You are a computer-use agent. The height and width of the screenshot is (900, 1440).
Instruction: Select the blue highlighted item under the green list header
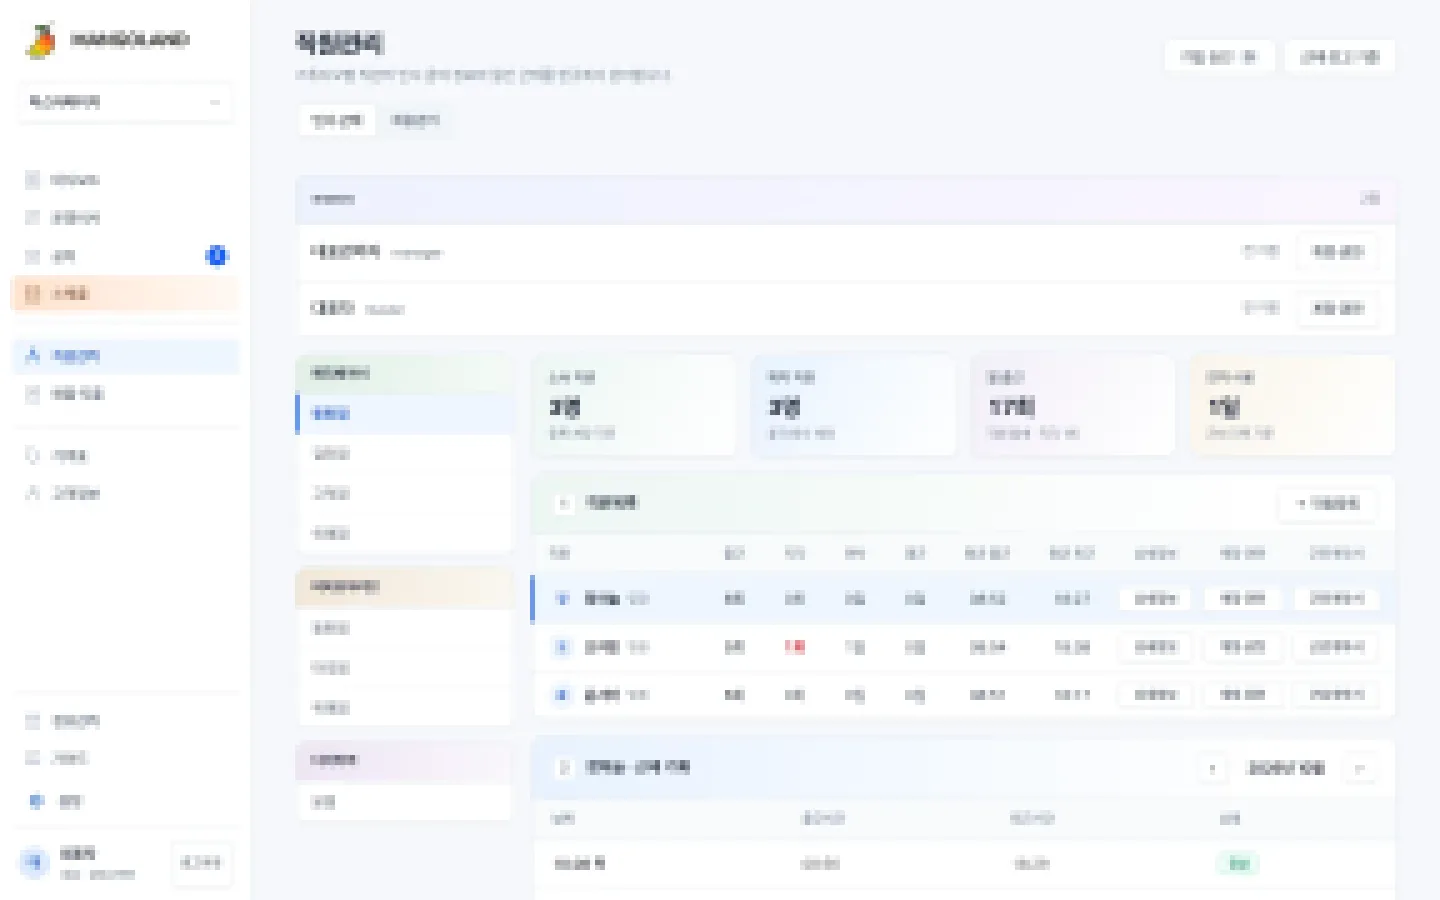click(404, 414)
